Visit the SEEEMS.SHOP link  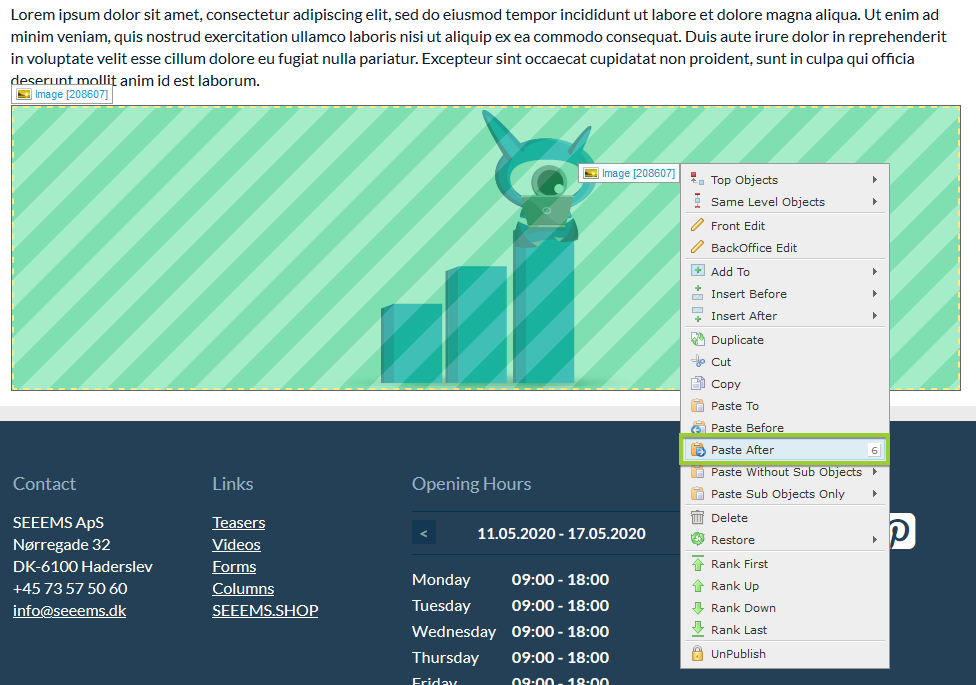coord(265,610)
